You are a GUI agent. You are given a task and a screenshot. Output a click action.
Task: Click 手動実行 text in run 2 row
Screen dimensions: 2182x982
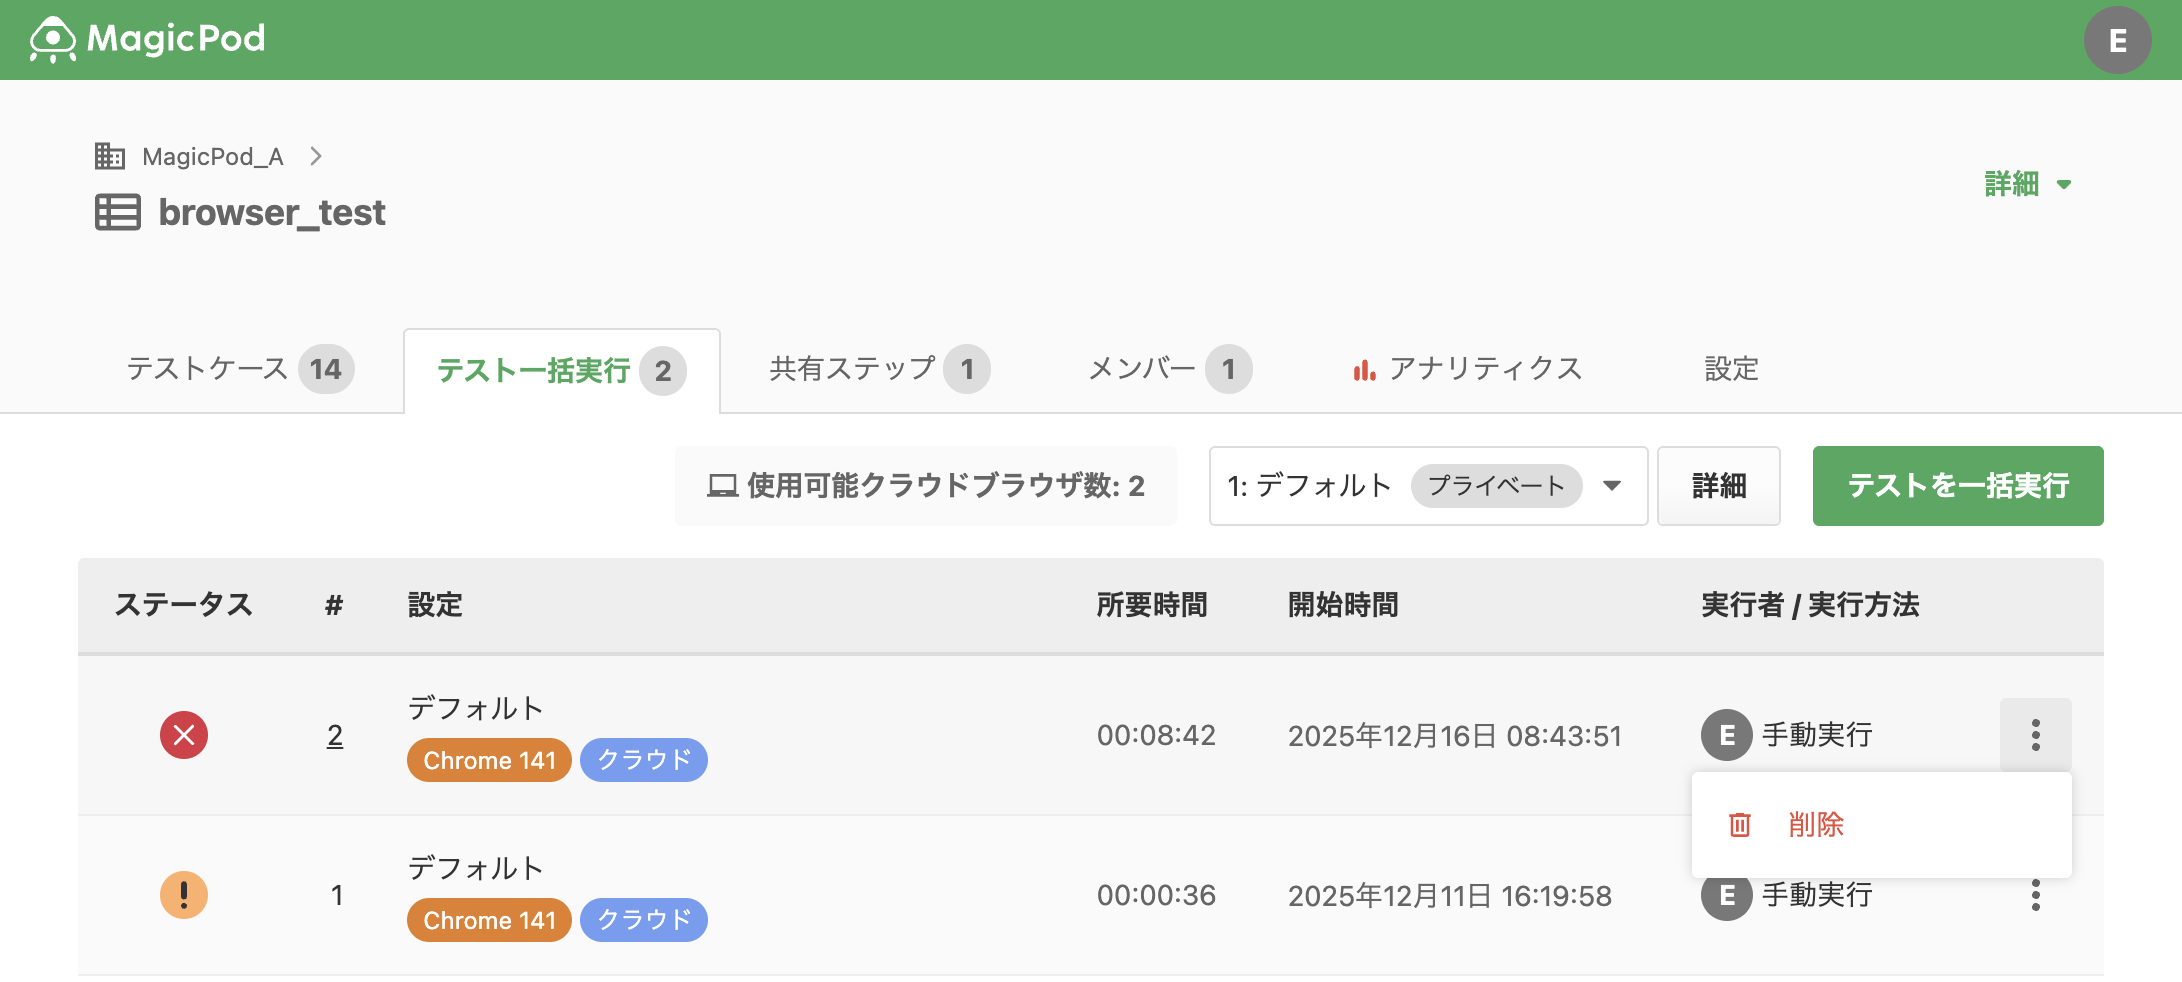pos(1817,735)
